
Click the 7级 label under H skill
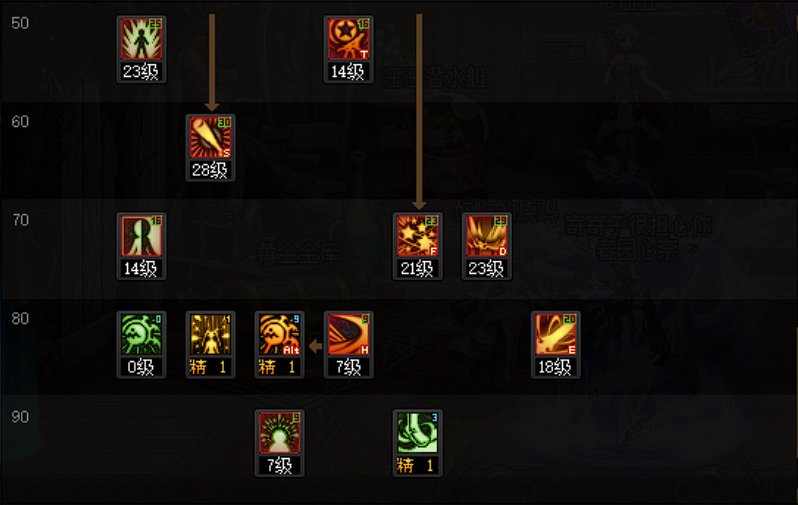[x=348, y=367]
